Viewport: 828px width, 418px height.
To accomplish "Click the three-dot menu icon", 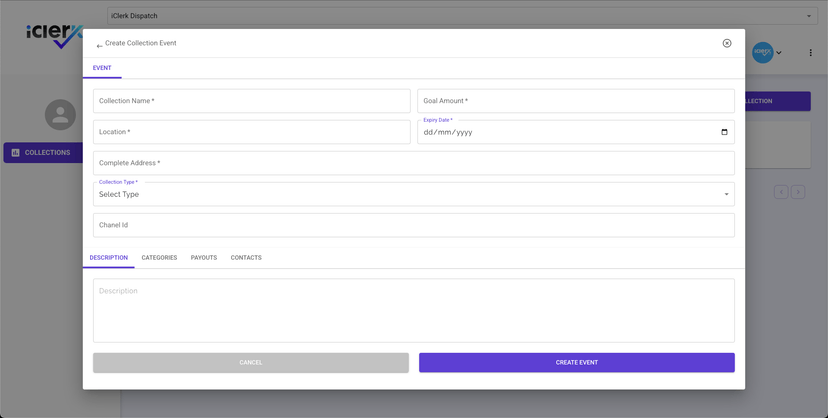I will pyautogui.click(x=810, y=53).
